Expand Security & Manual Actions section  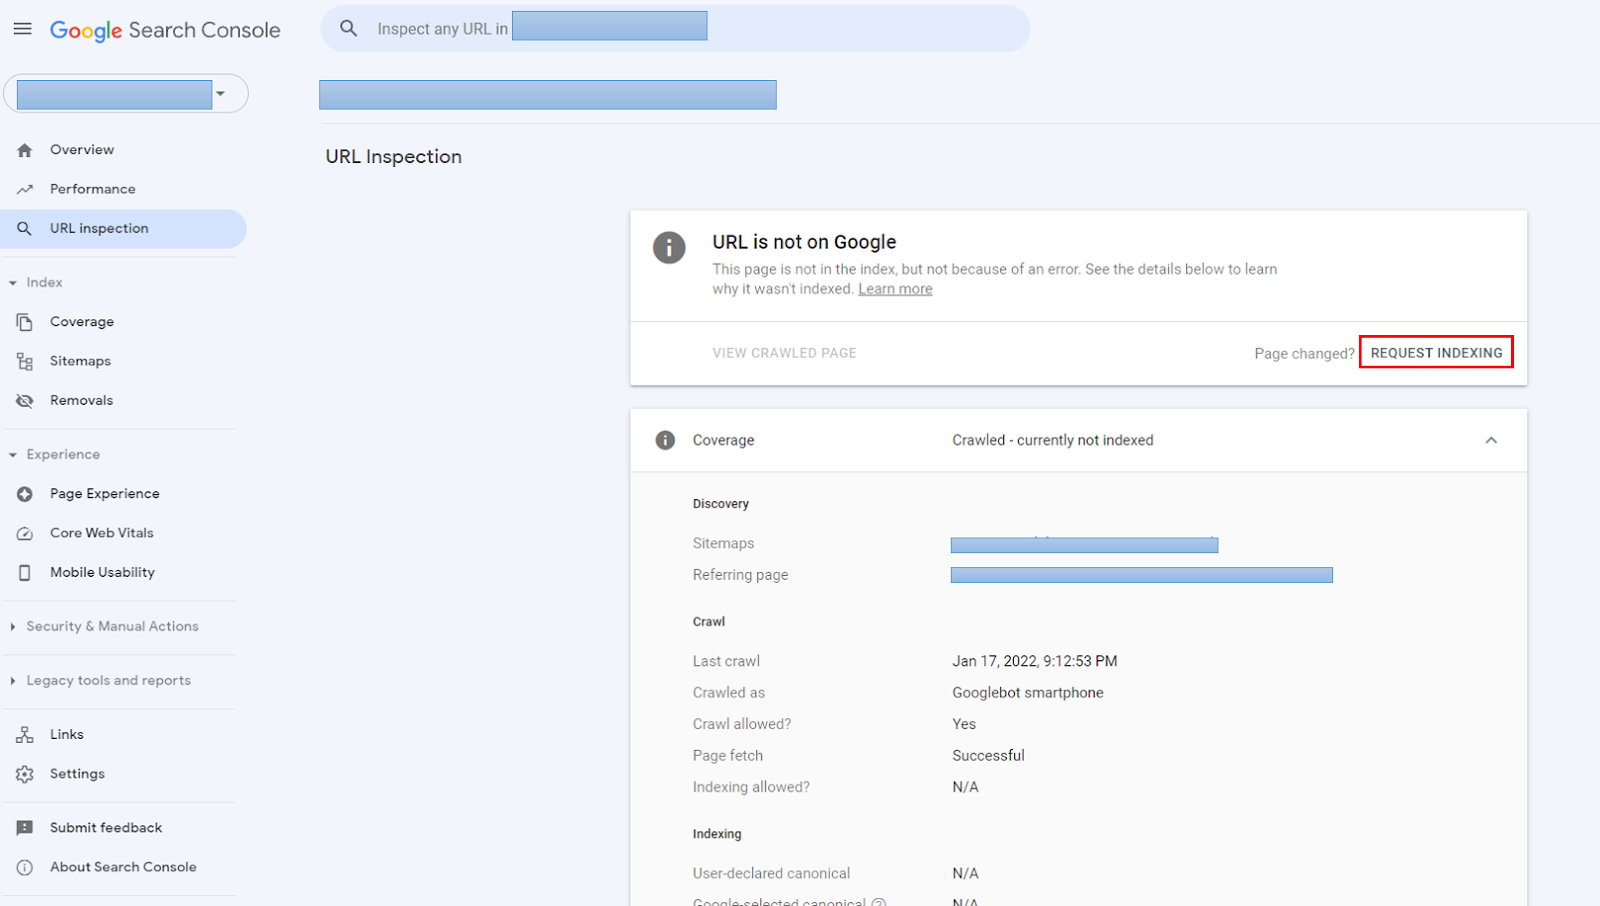[x=112, y=627]
